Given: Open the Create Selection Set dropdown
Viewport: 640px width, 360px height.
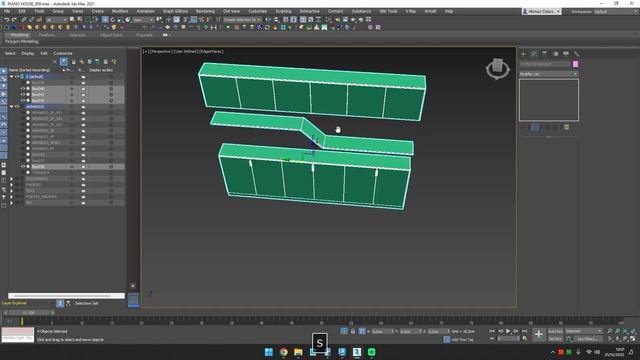Looking at the screenshot, I should 242,20.
